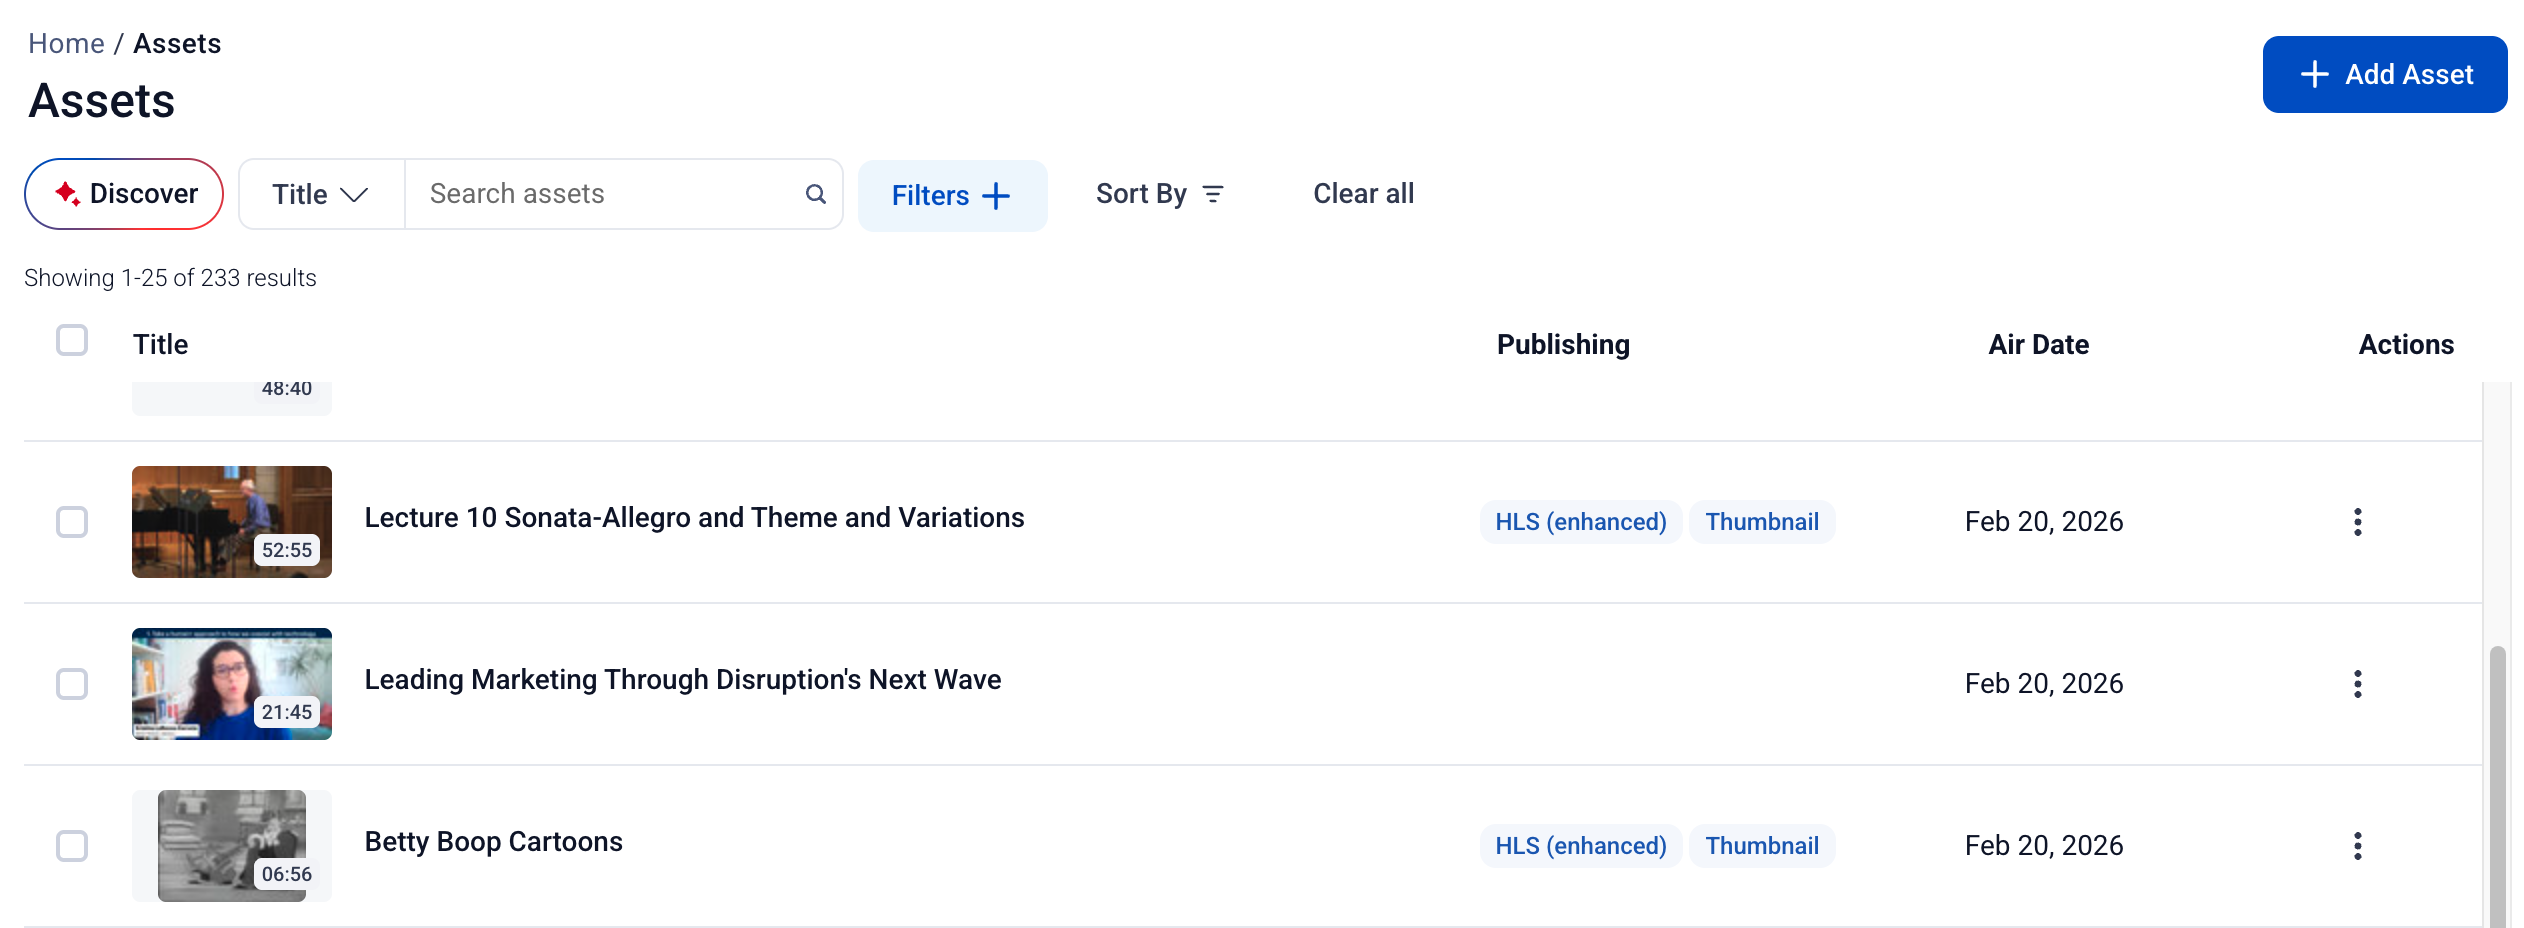The height and width of the screenshot is (928, 2524).
Task: Open Lecture 10 Sonata-Allegro video thumbnail
Action: click(x=232, y=522)
